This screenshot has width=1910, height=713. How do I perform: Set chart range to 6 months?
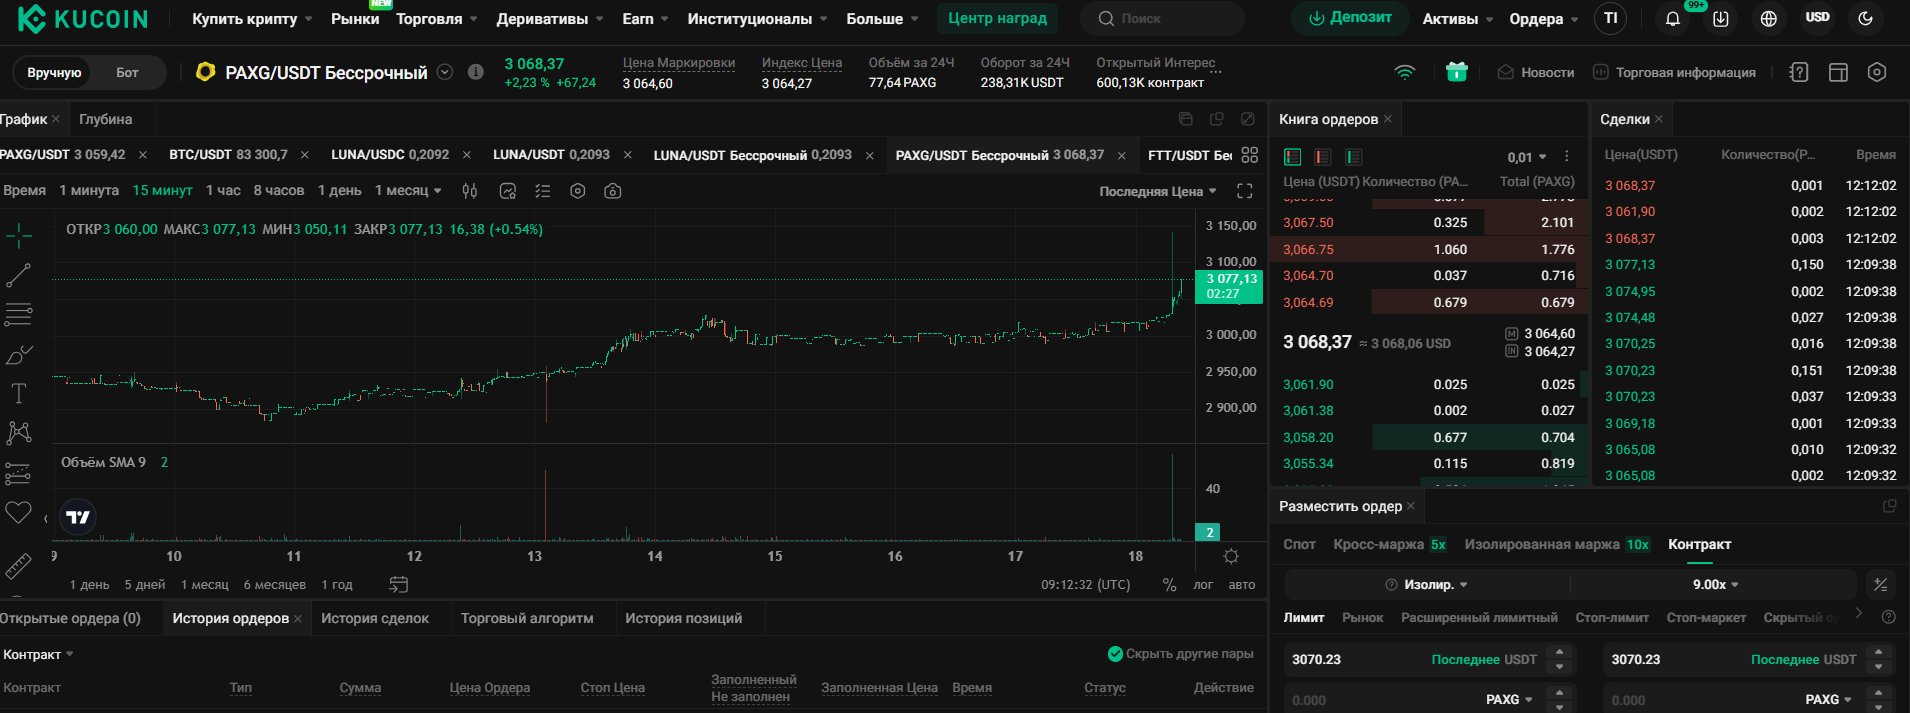tap(275, 585)
